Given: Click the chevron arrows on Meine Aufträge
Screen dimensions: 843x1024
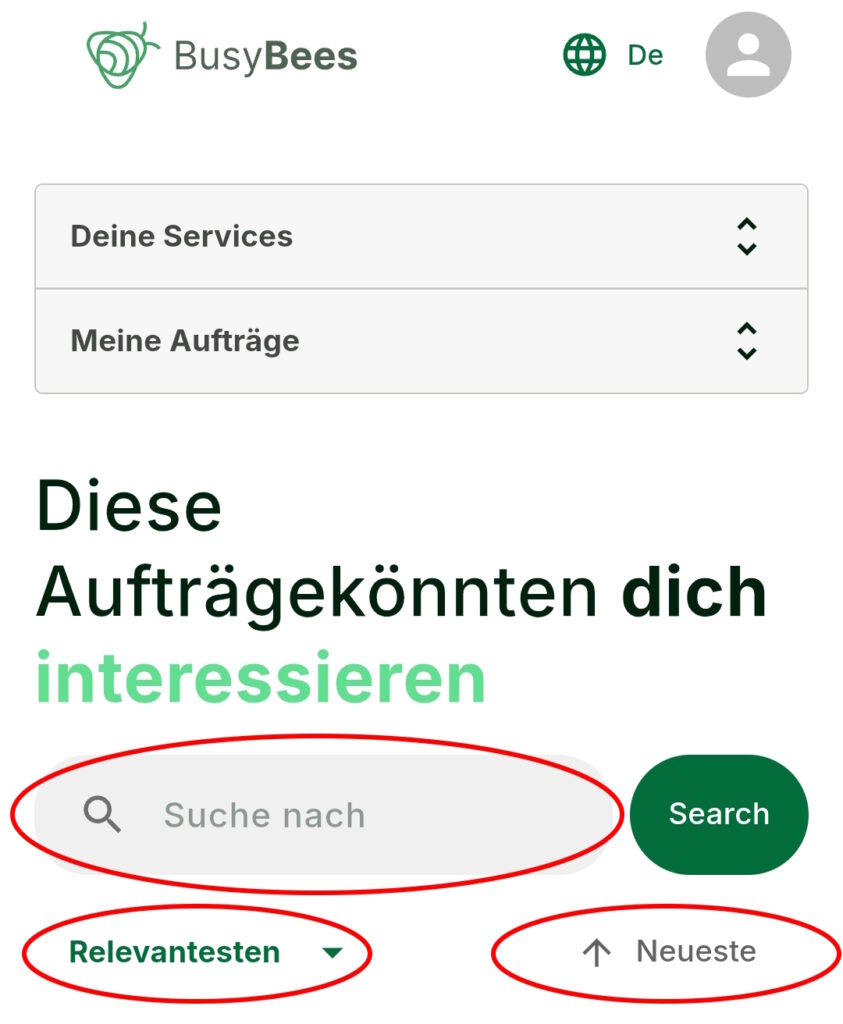Looking at the screenshot, I should [746, 341].
